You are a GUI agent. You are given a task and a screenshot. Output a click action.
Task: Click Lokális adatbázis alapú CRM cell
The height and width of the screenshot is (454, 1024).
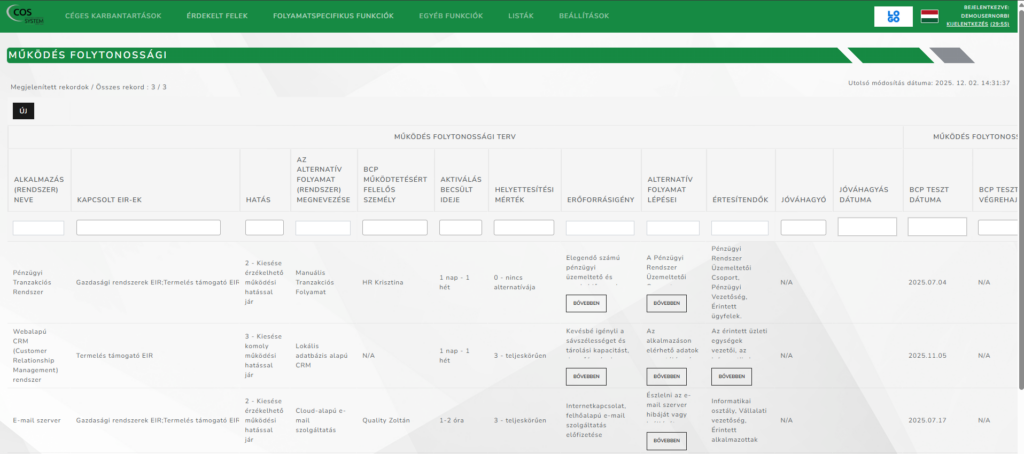322,355
